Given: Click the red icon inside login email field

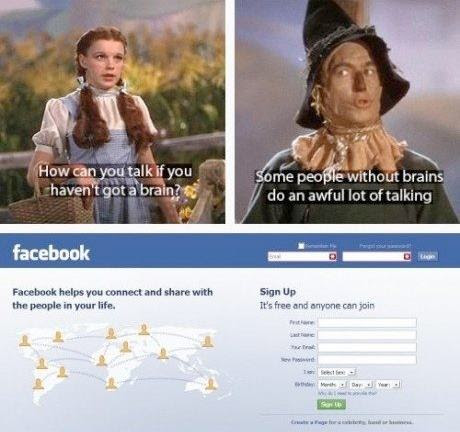Looking at the screenshot, I should 332,256.
